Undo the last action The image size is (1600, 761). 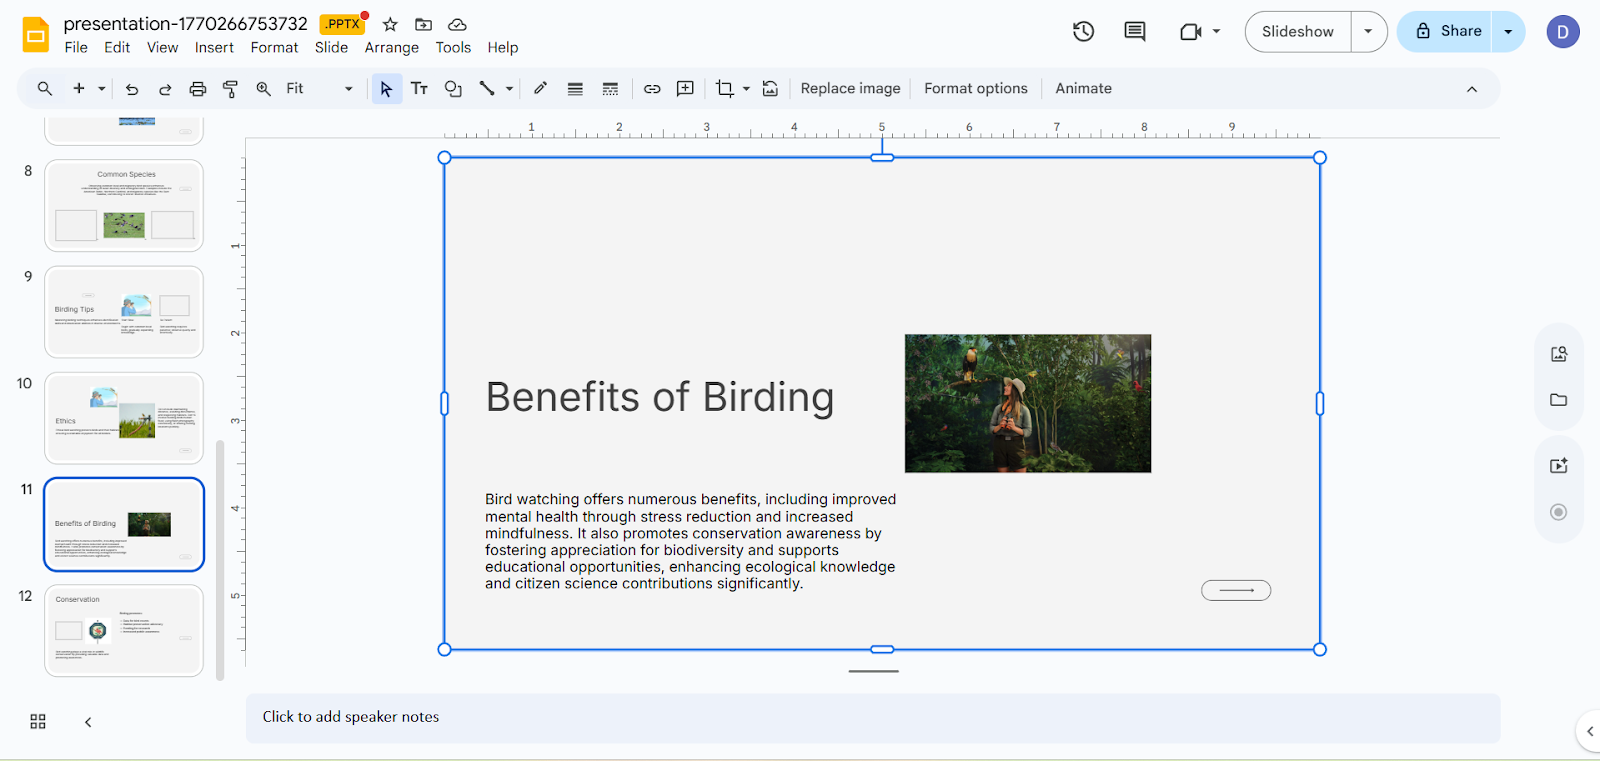(132, 89)
